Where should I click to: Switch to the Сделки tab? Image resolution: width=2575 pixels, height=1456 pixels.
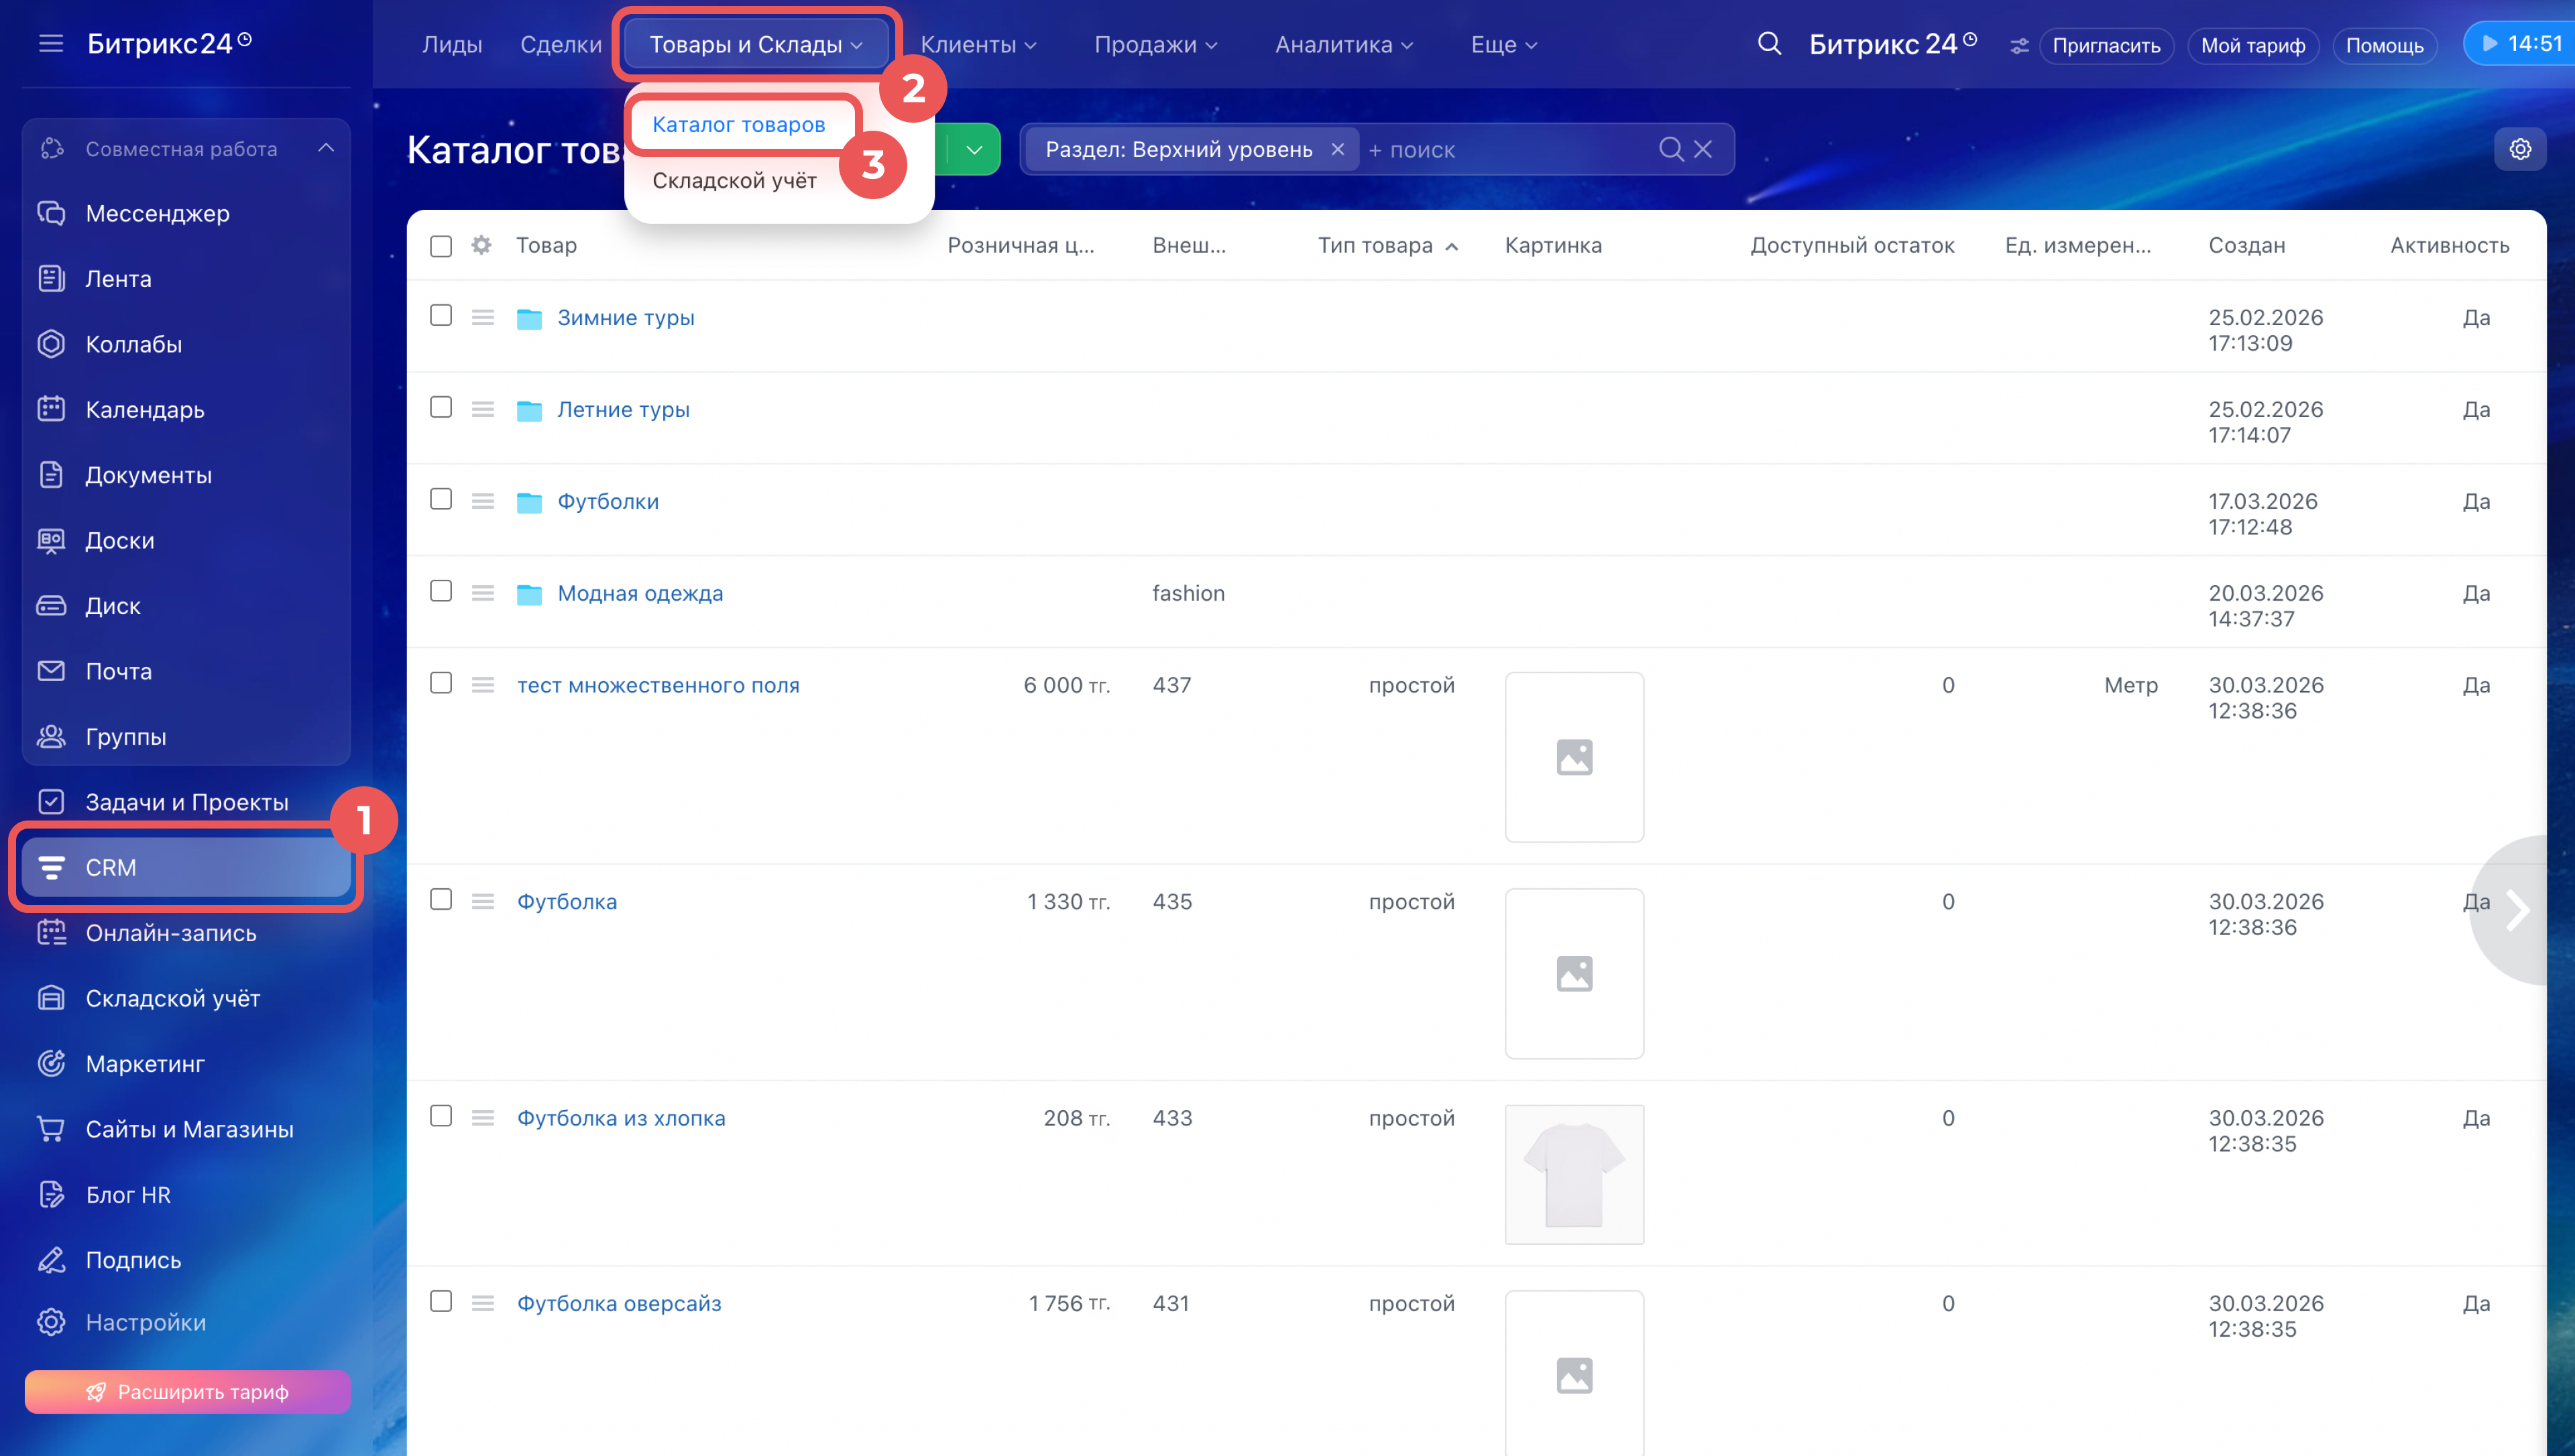click(560, 45)
